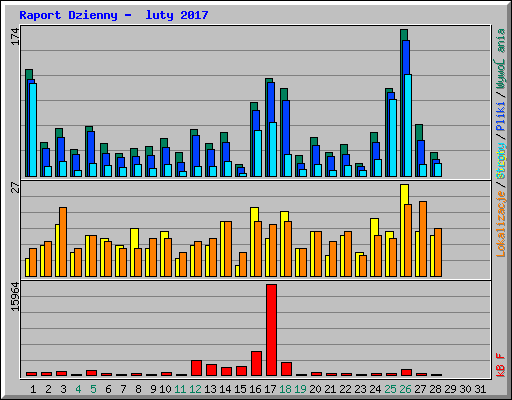Click the yellow bar for day 24
Image resolution: width=512 pixels, height=400 pixels.
(374, 227)
